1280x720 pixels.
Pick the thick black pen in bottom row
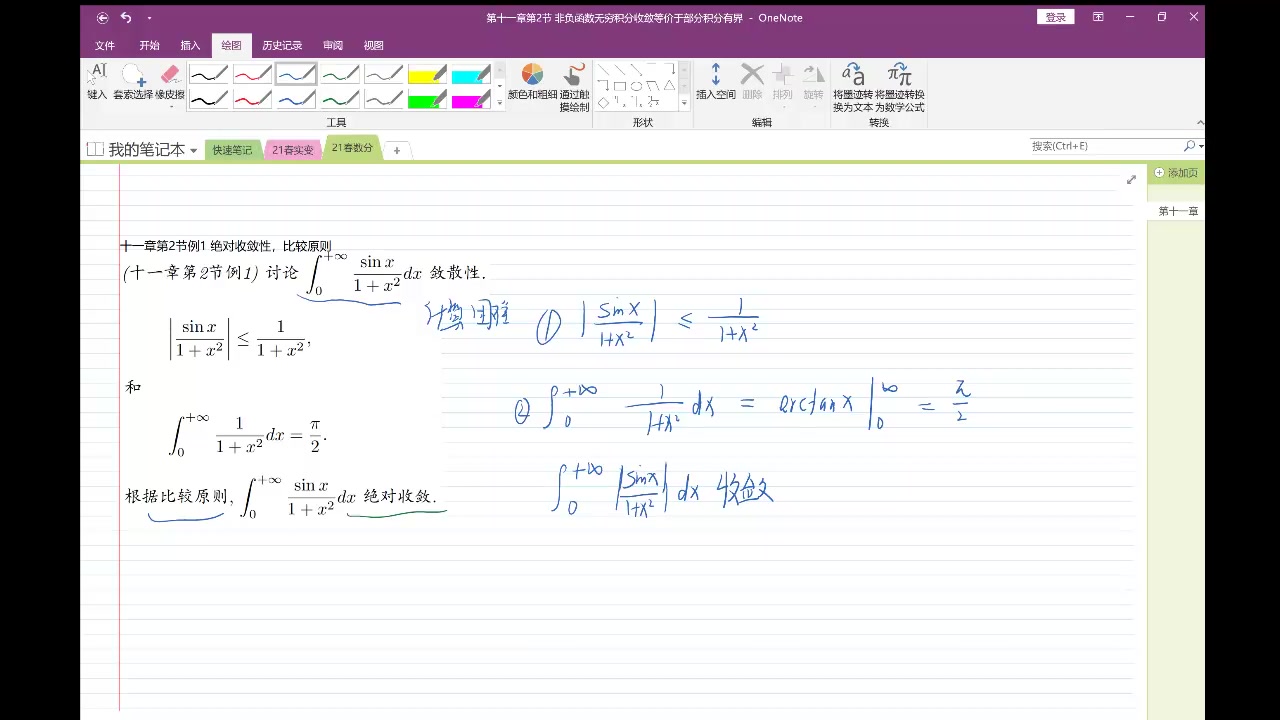tap(209, 98)
